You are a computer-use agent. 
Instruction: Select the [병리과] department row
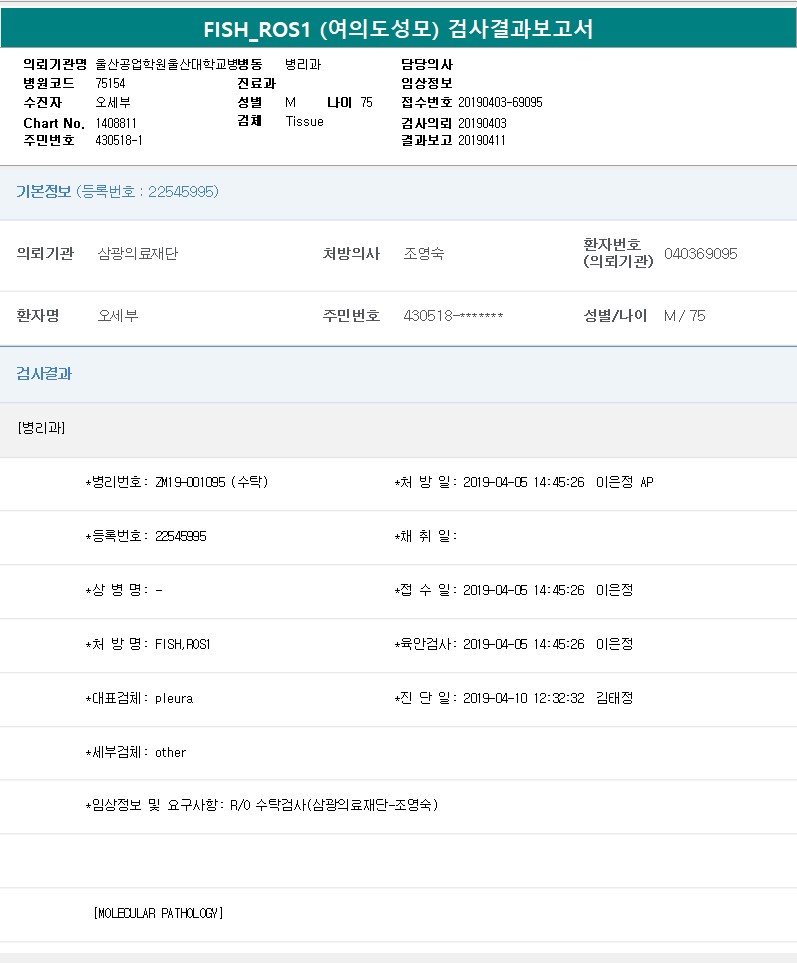tap(42, 428)
